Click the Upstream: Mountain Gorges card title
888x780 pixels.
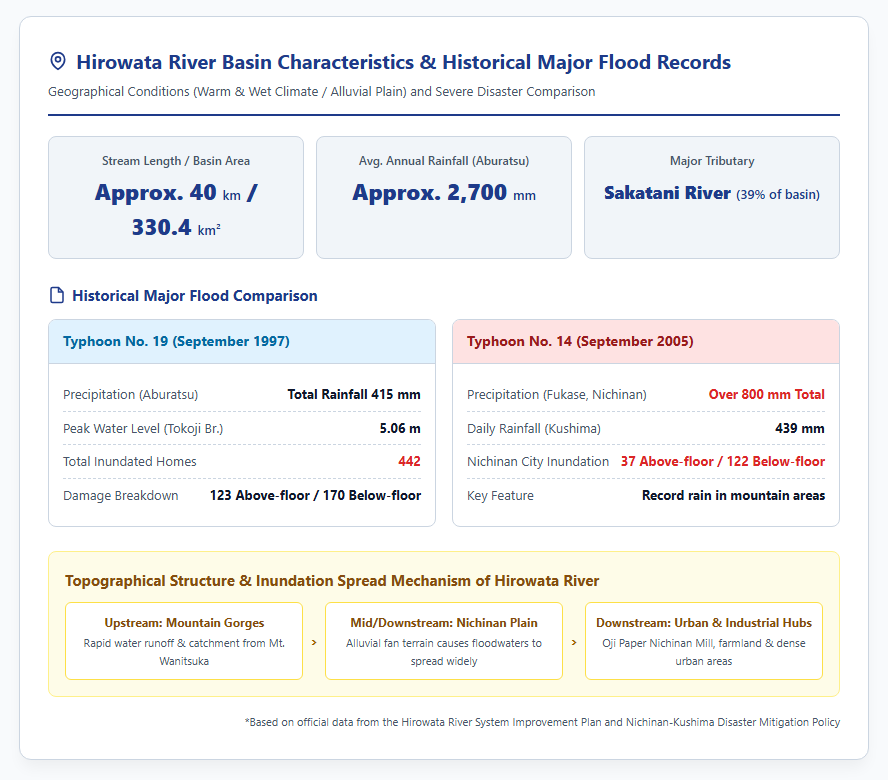184,623
